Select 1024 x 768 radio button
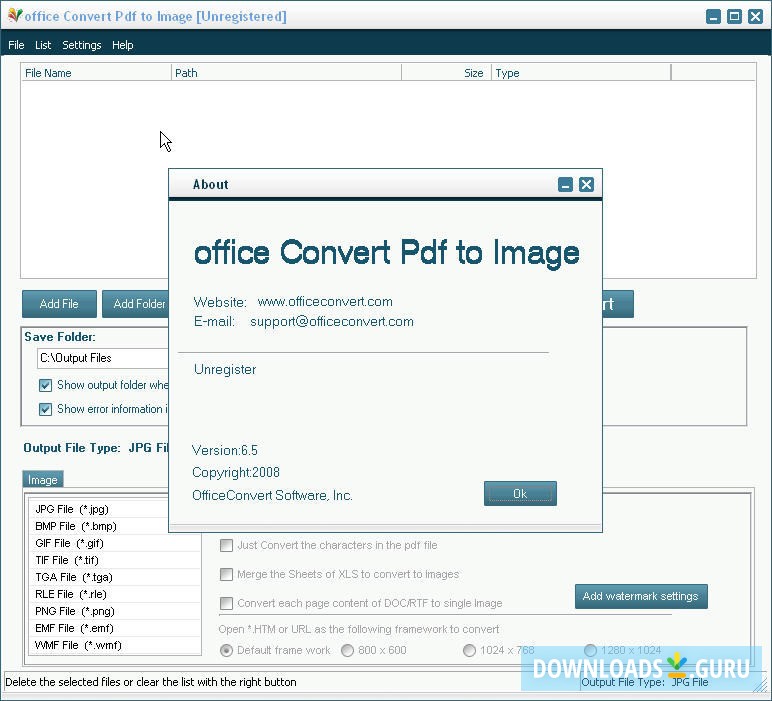Screen dimensions: 772x701 [x=469, y=650]
